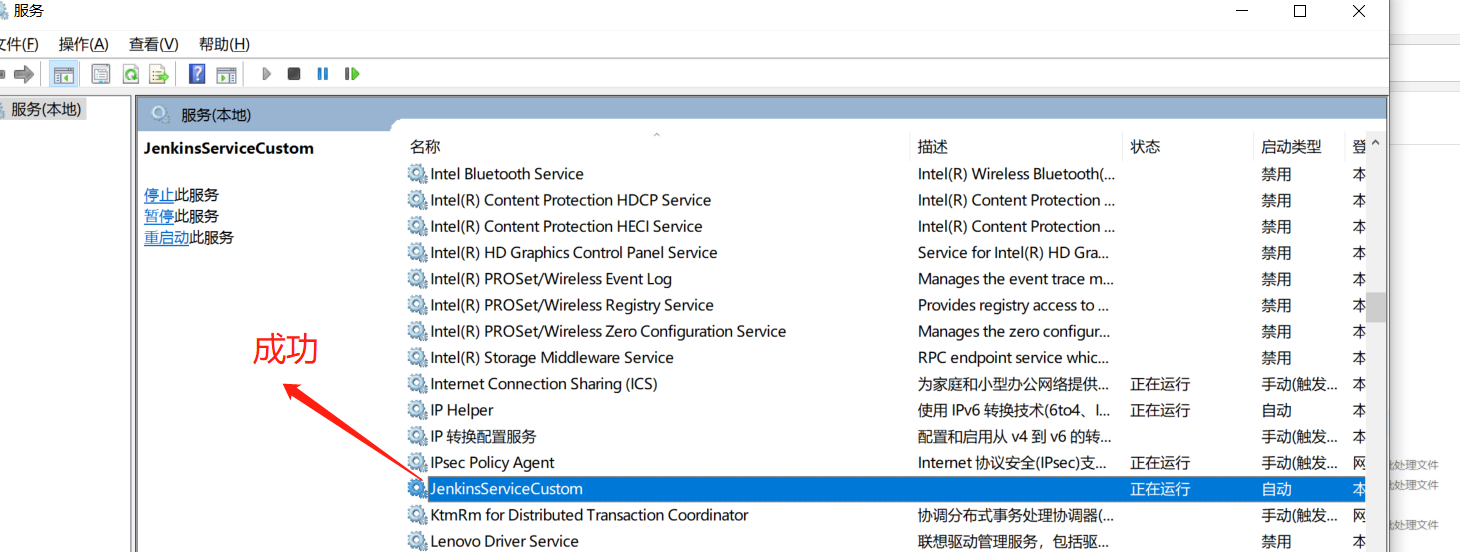Click gear icon of IP Helper row
This screenshot has height=552, width=1460.
(417, 410)
